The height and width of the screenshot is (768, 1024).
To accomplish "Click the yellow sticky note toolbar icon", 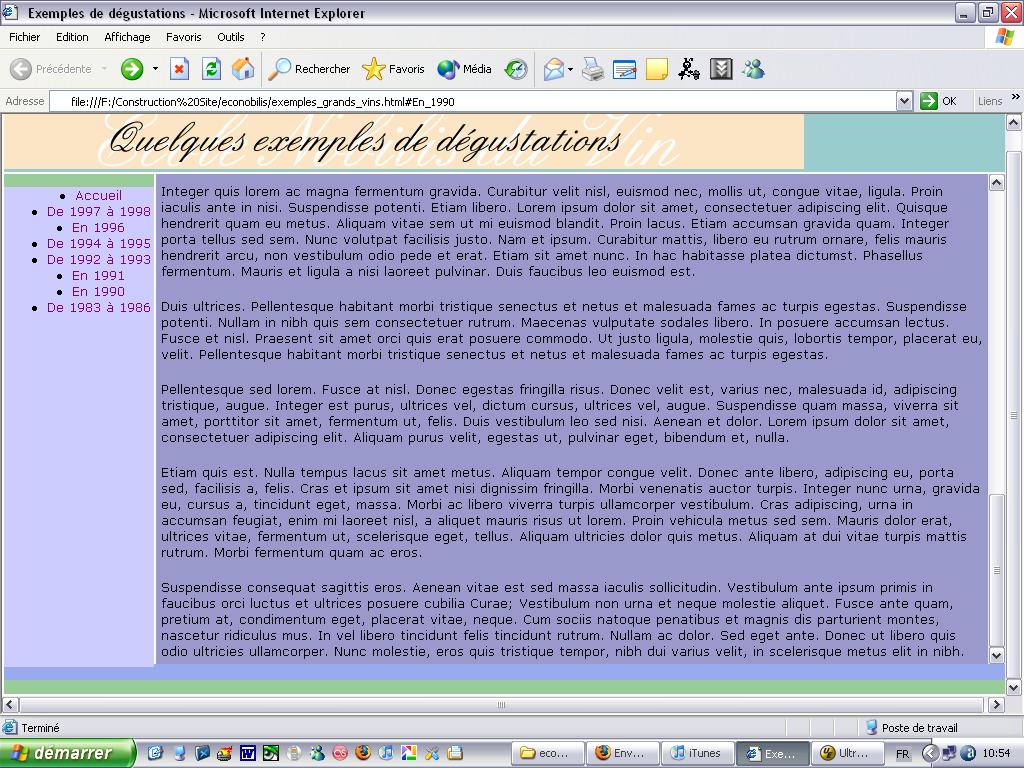I will (657, 69).
